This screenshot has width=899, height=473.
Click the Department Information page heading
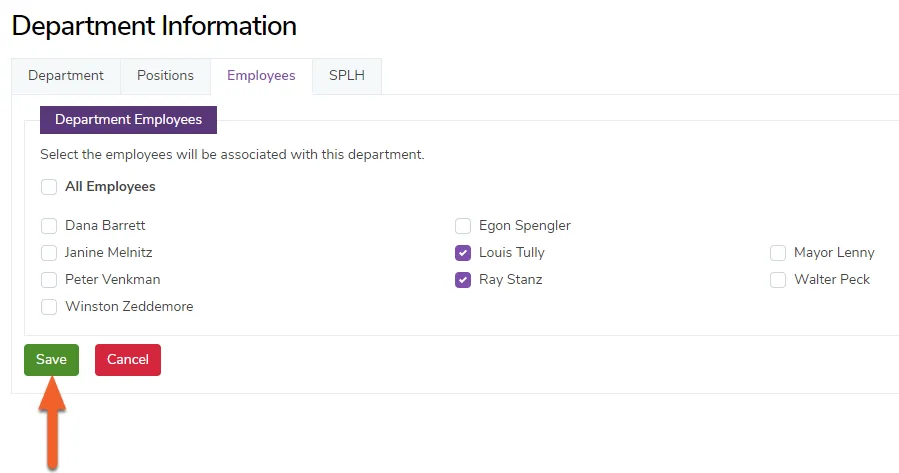pyautogui.click(x=154, y=26)
